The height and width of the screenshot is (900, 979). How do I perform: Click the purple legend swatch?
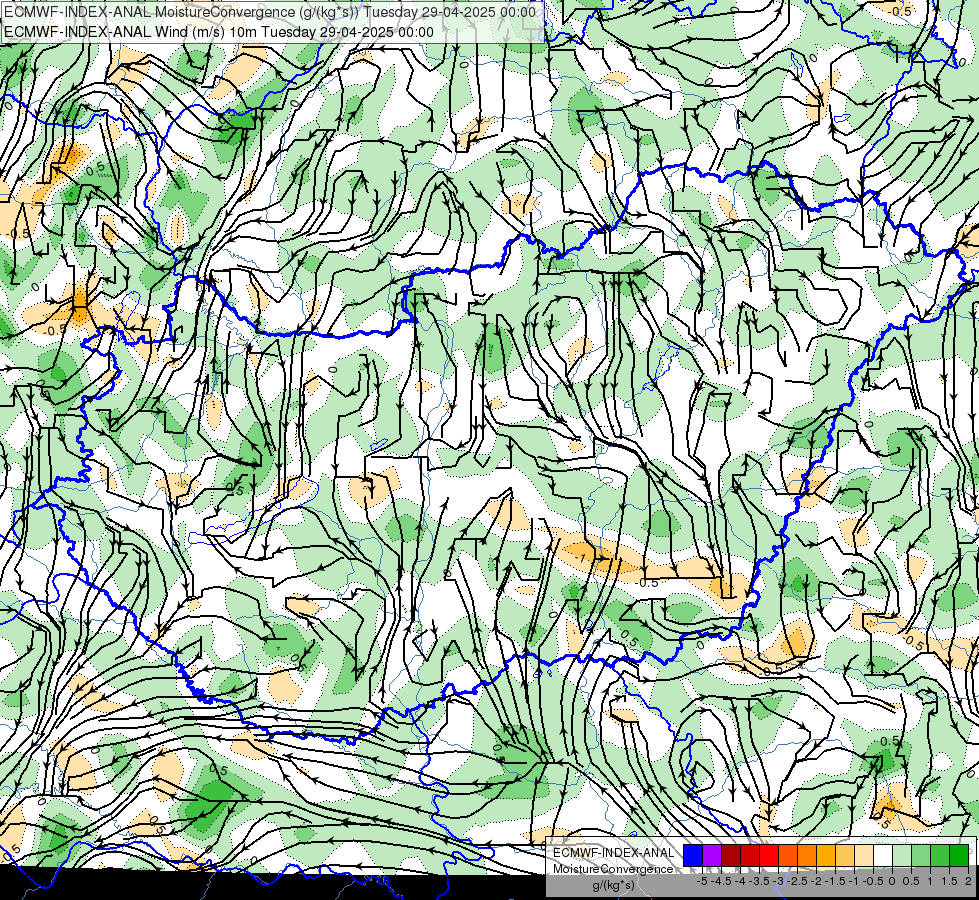[x=712, y=856]
